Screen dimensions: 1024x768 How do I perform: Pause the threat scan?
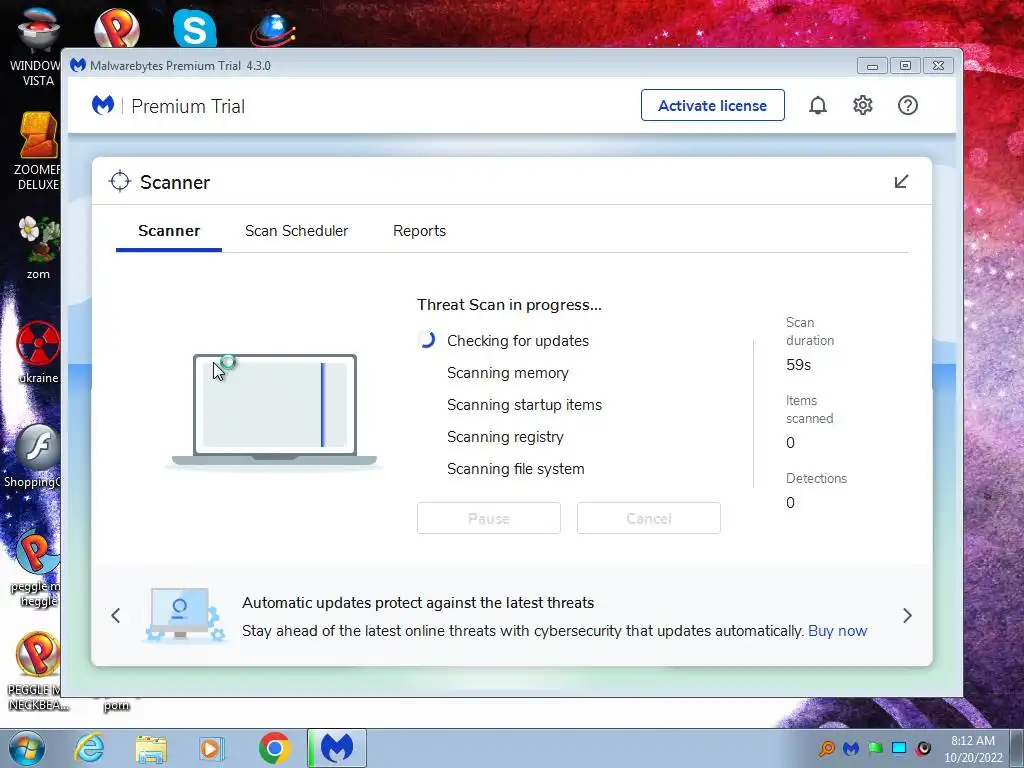click(488, 518)
